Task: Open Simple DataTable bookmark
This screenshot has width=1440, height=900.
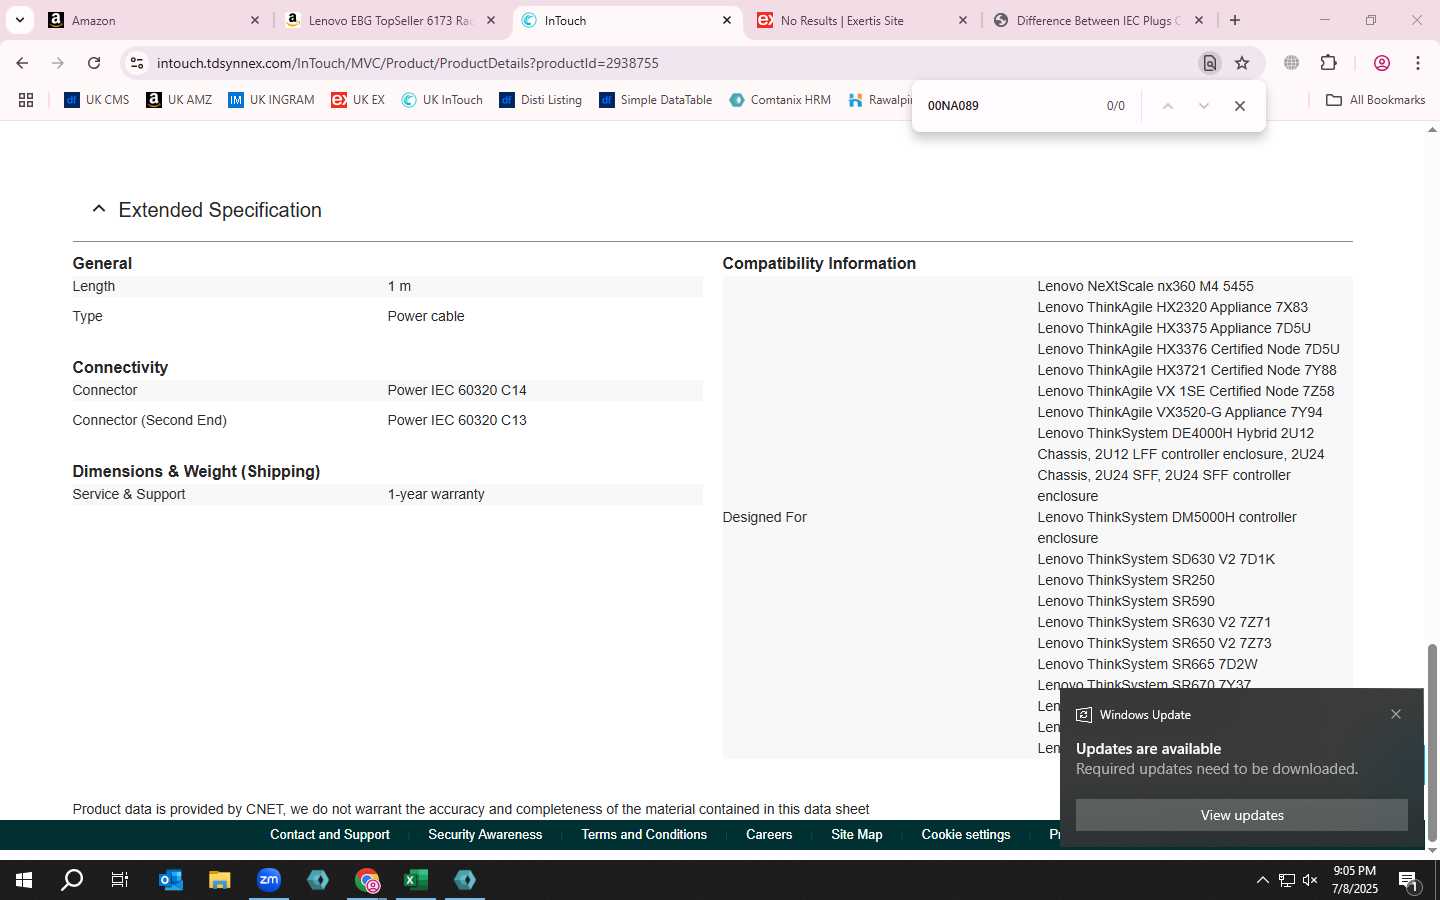Action: (656, 100)
